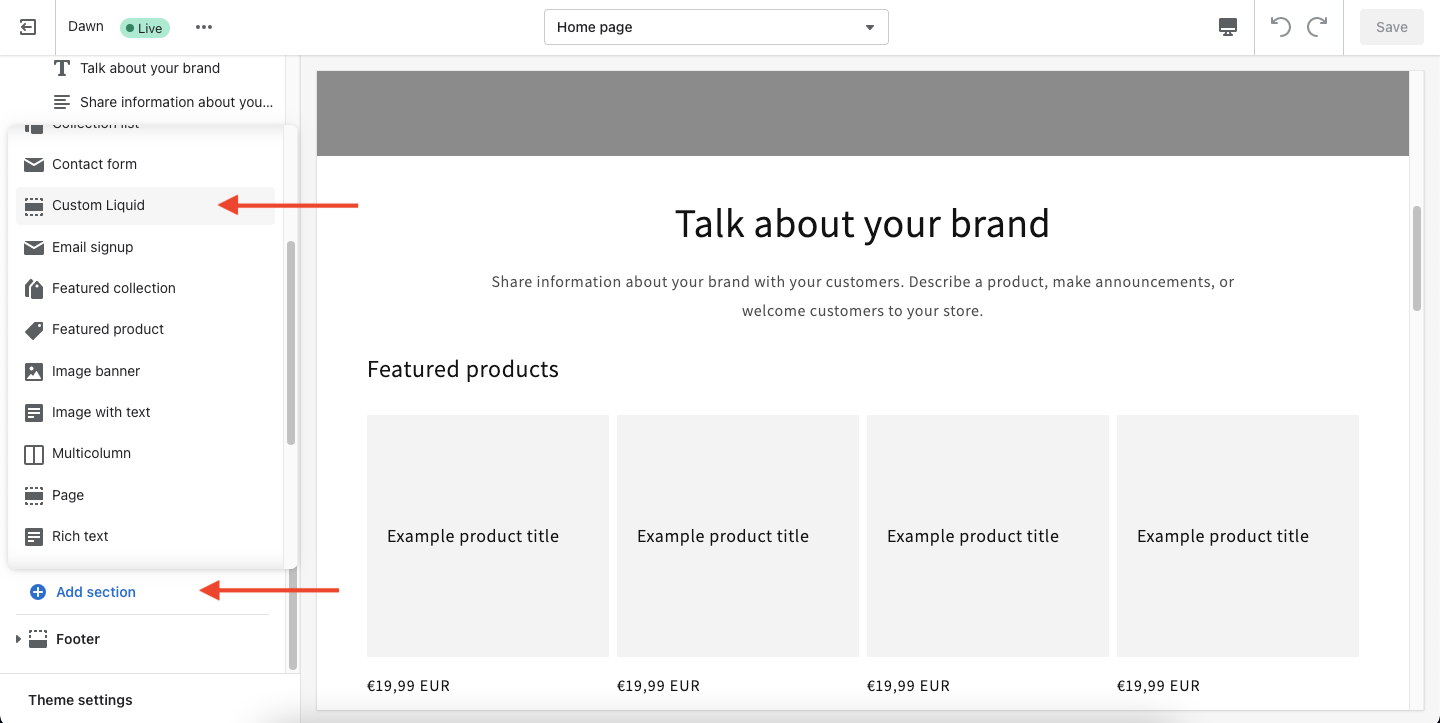Screen dimensions: 1440x723
Task: Click the Custom Liquid section icon
Action: [34, 206]
